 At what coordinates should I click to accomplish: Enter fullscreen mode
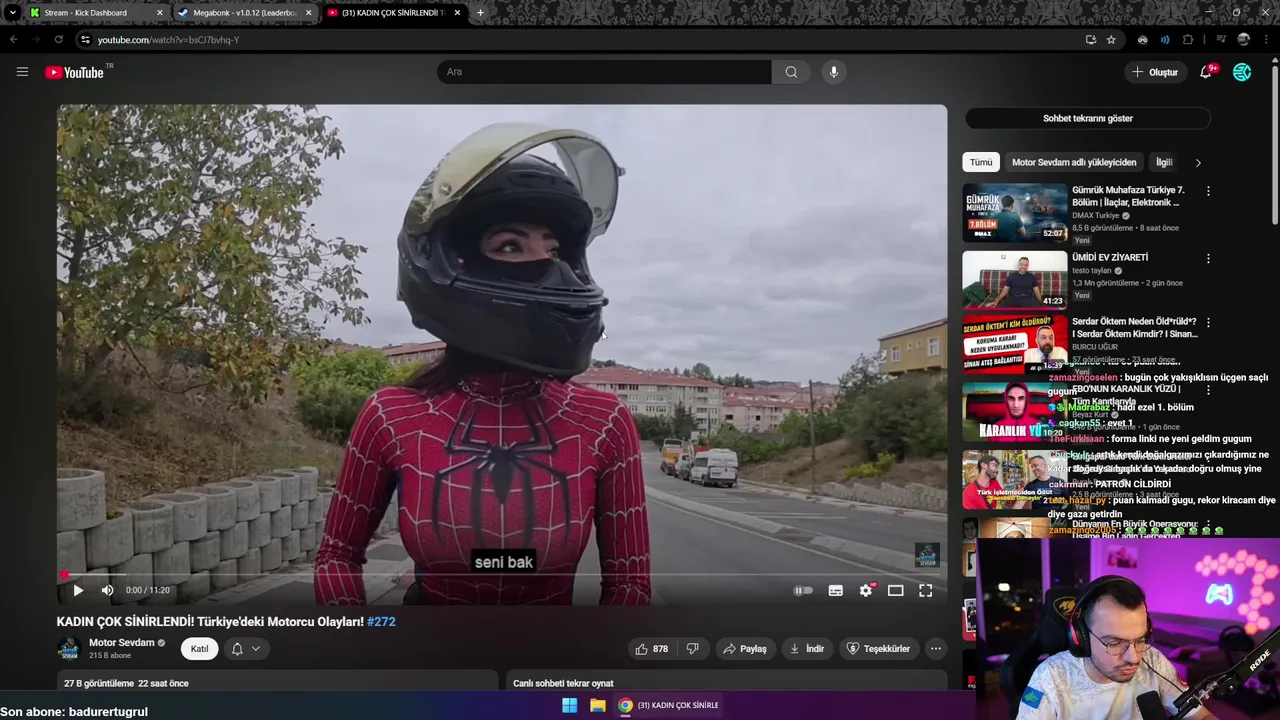[x=926, y=590]
